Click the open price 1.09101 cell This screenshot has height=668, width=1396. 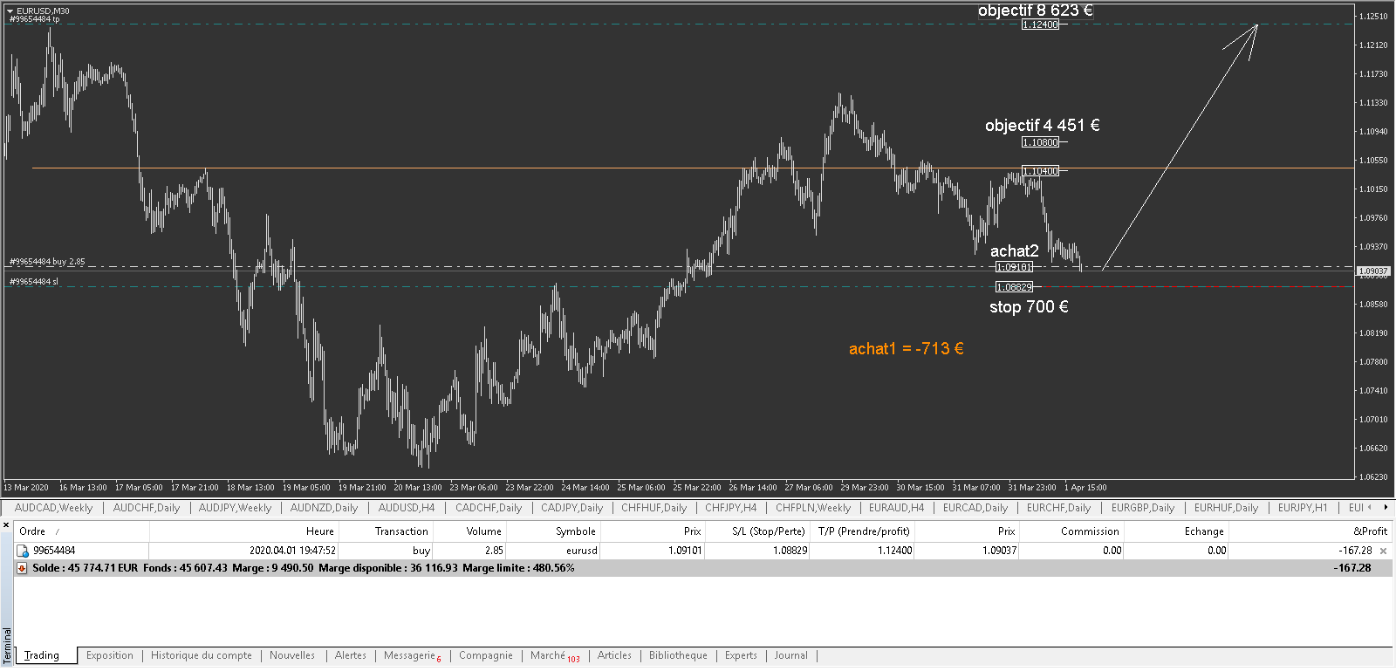683,550
